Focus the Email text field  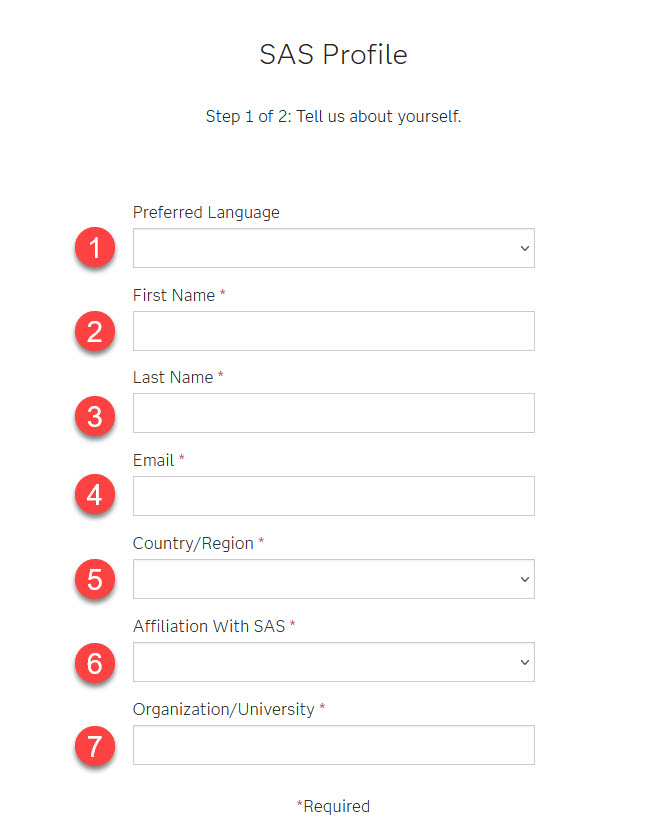[x=334, y=496]
